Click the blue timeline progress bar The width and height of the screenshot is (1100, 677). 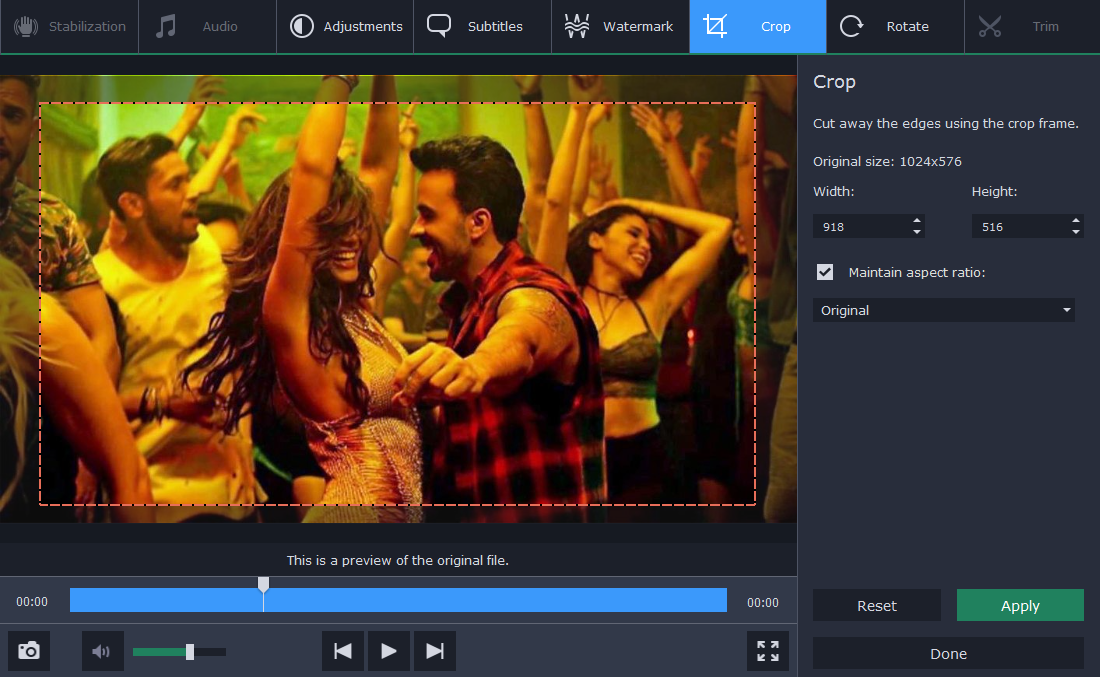(x=398, y=601)
